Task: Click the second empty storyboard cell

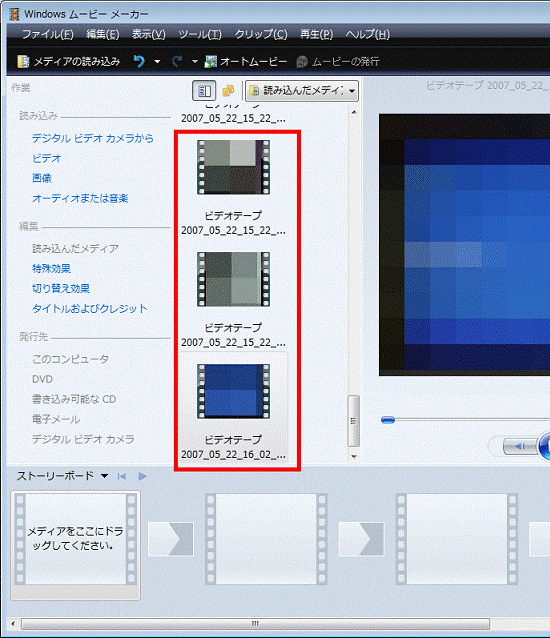Action: pos(266,539)
